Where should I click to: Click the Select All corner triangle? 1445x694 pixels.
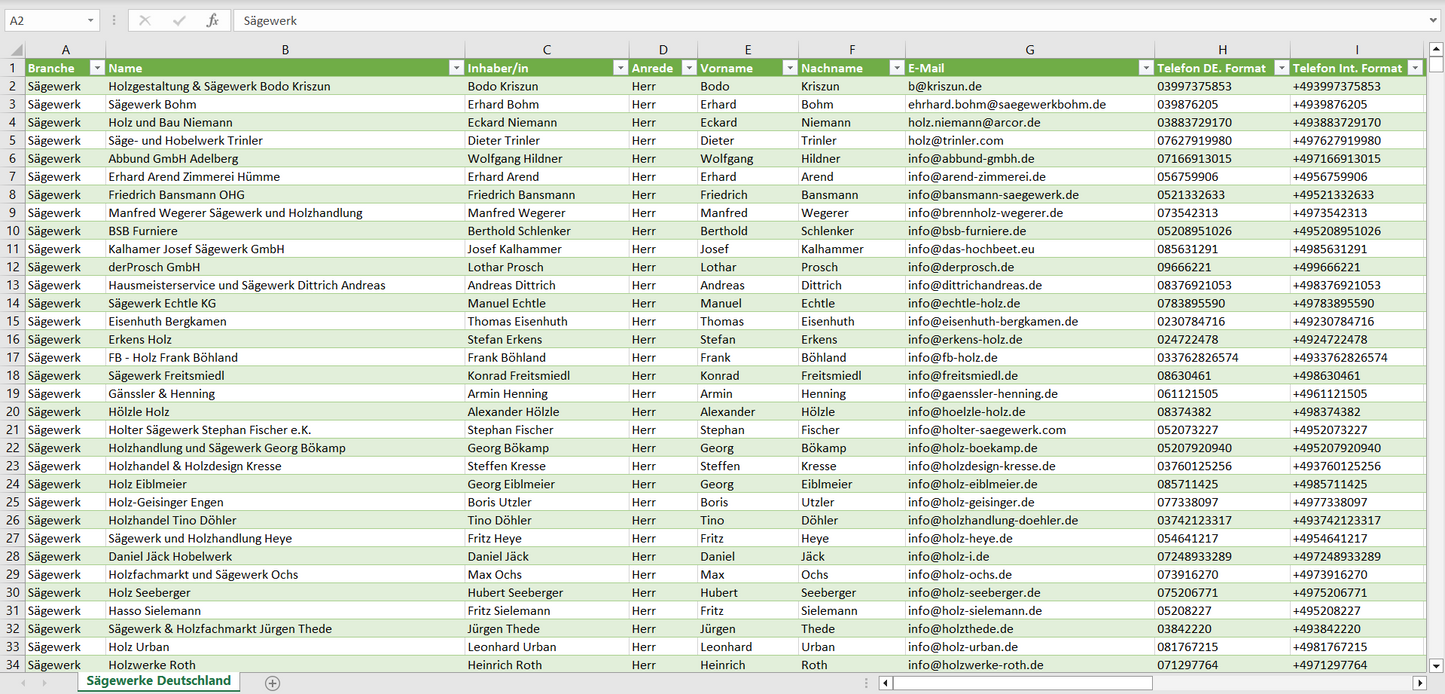pyautogui.click(x=14, y=50)
